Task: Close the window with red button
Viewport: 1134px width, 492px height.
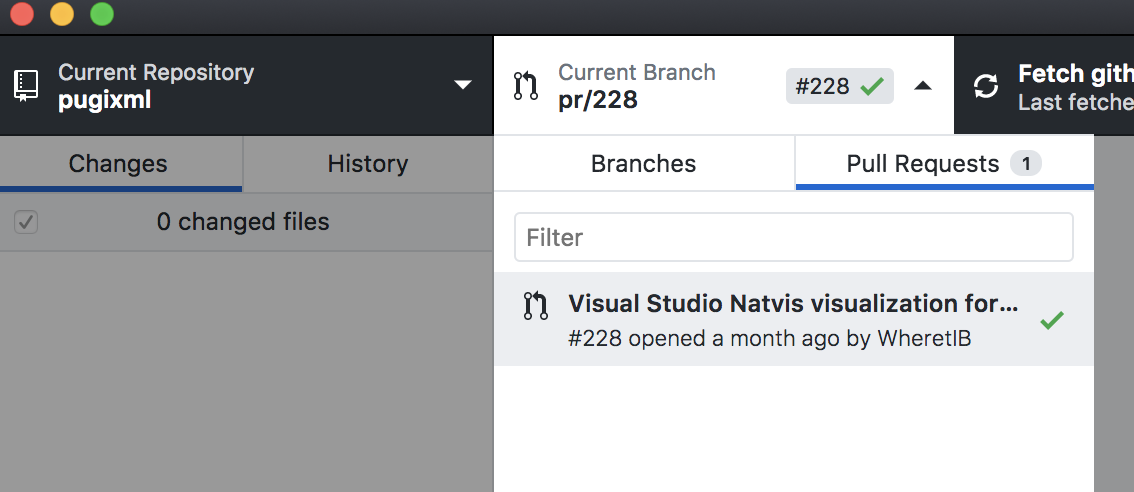Action: (22, 14)
